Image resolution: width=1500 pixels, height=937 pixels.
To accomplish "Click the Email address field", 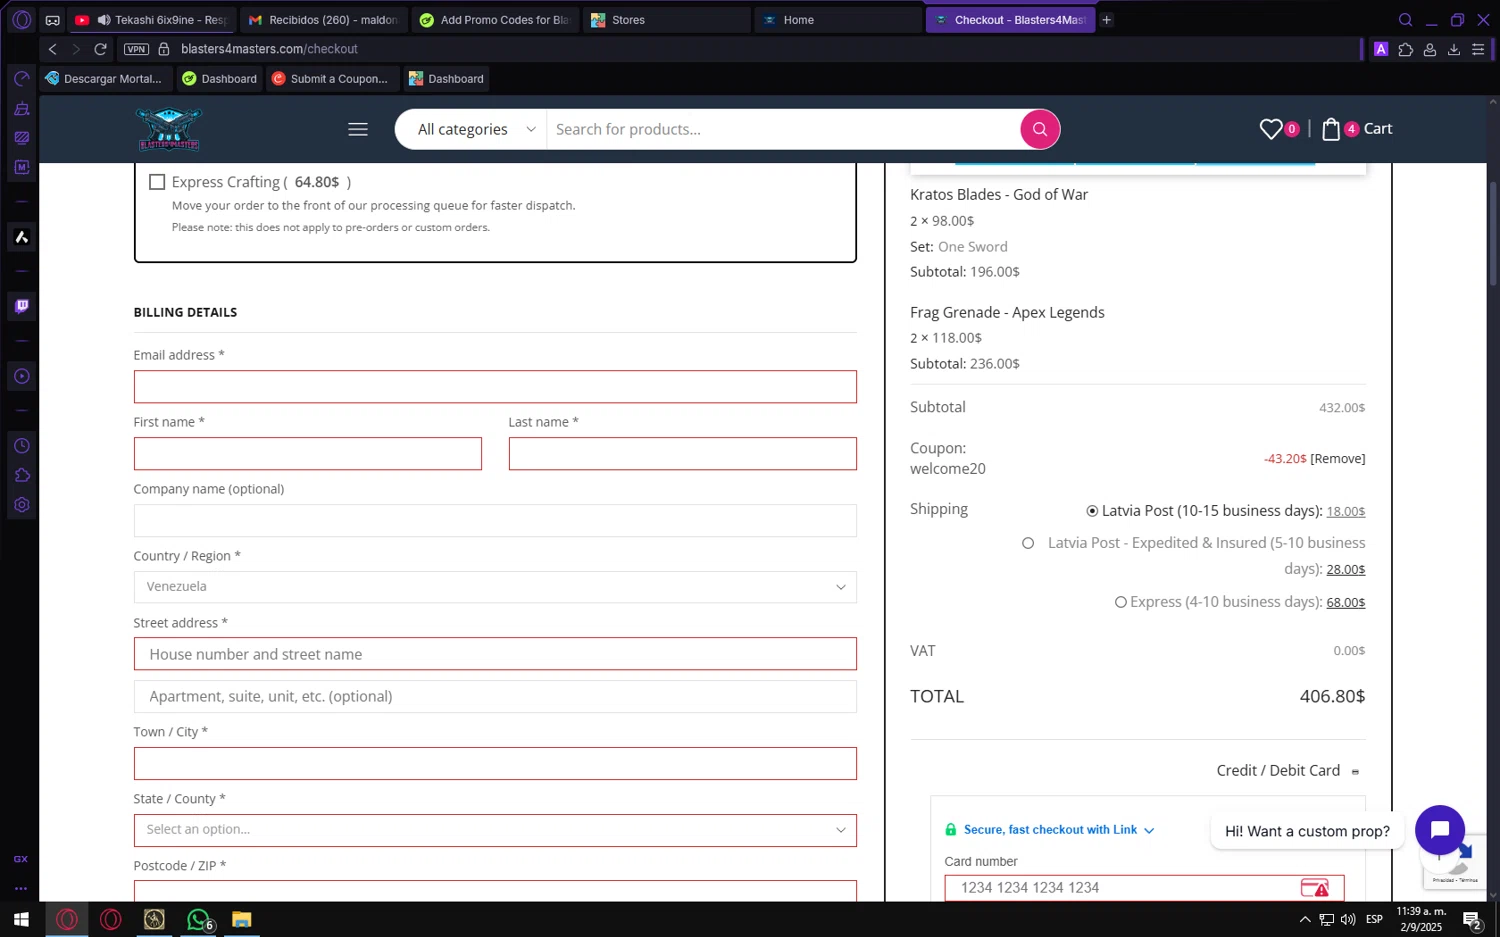I will pos(495,387).
